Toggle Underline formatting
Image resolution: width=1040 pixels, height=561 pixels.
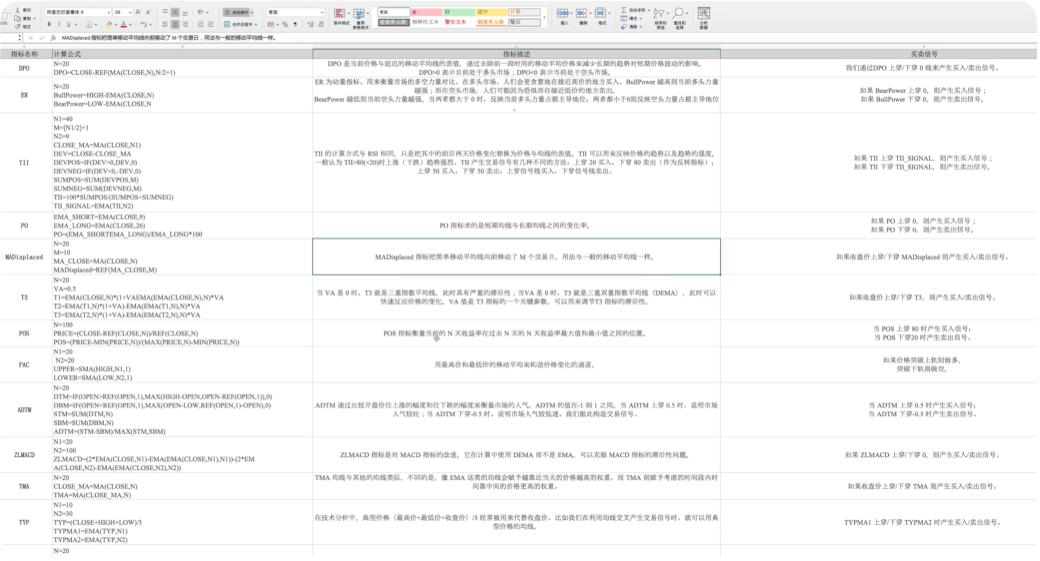click(x=68, y=24)
